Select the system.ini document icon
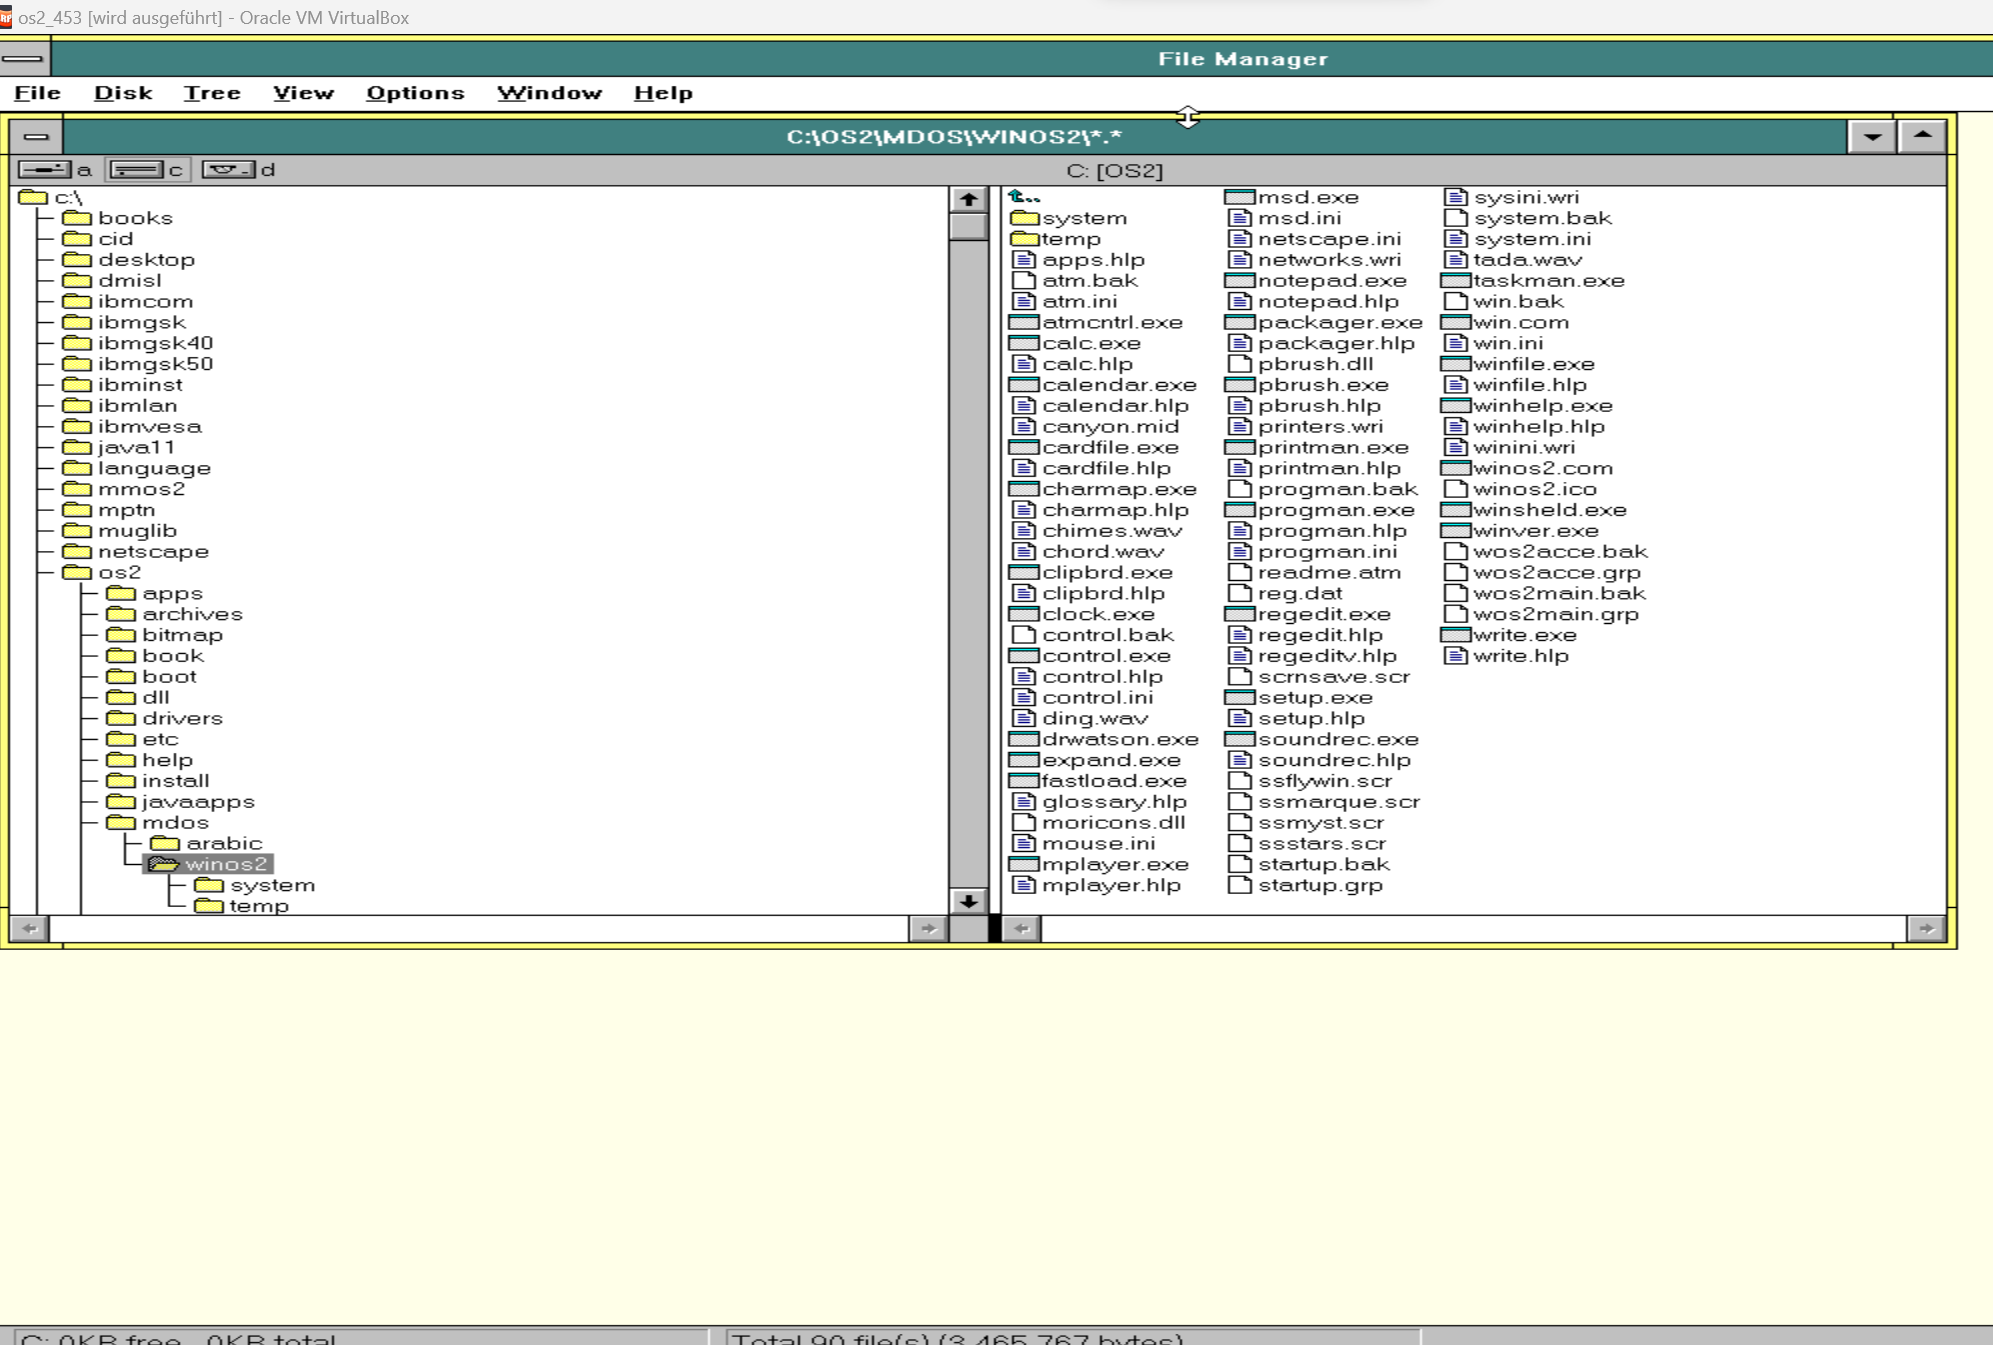The image size is (1993, 1345). coord(1456,239)
